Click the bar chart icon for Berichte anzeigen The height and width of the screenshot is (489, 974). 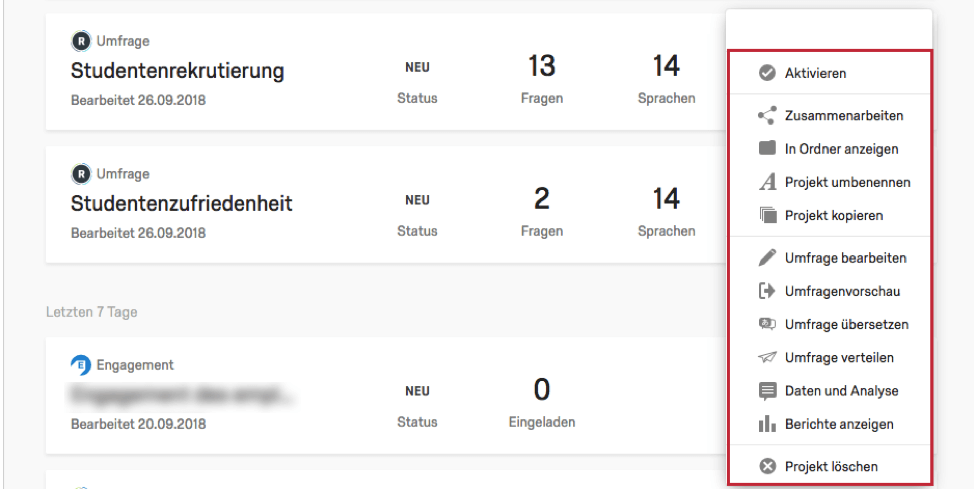pos(768,424)
